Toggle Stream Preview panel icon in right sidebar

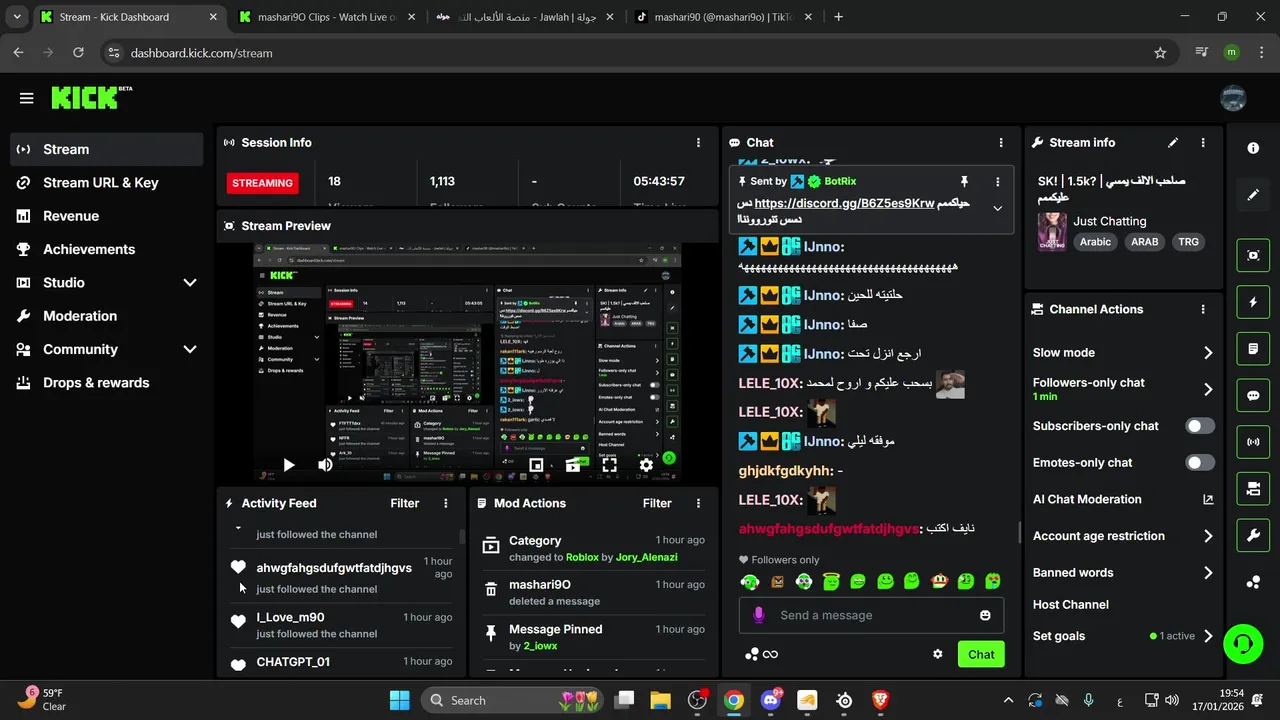(1253, 255)
